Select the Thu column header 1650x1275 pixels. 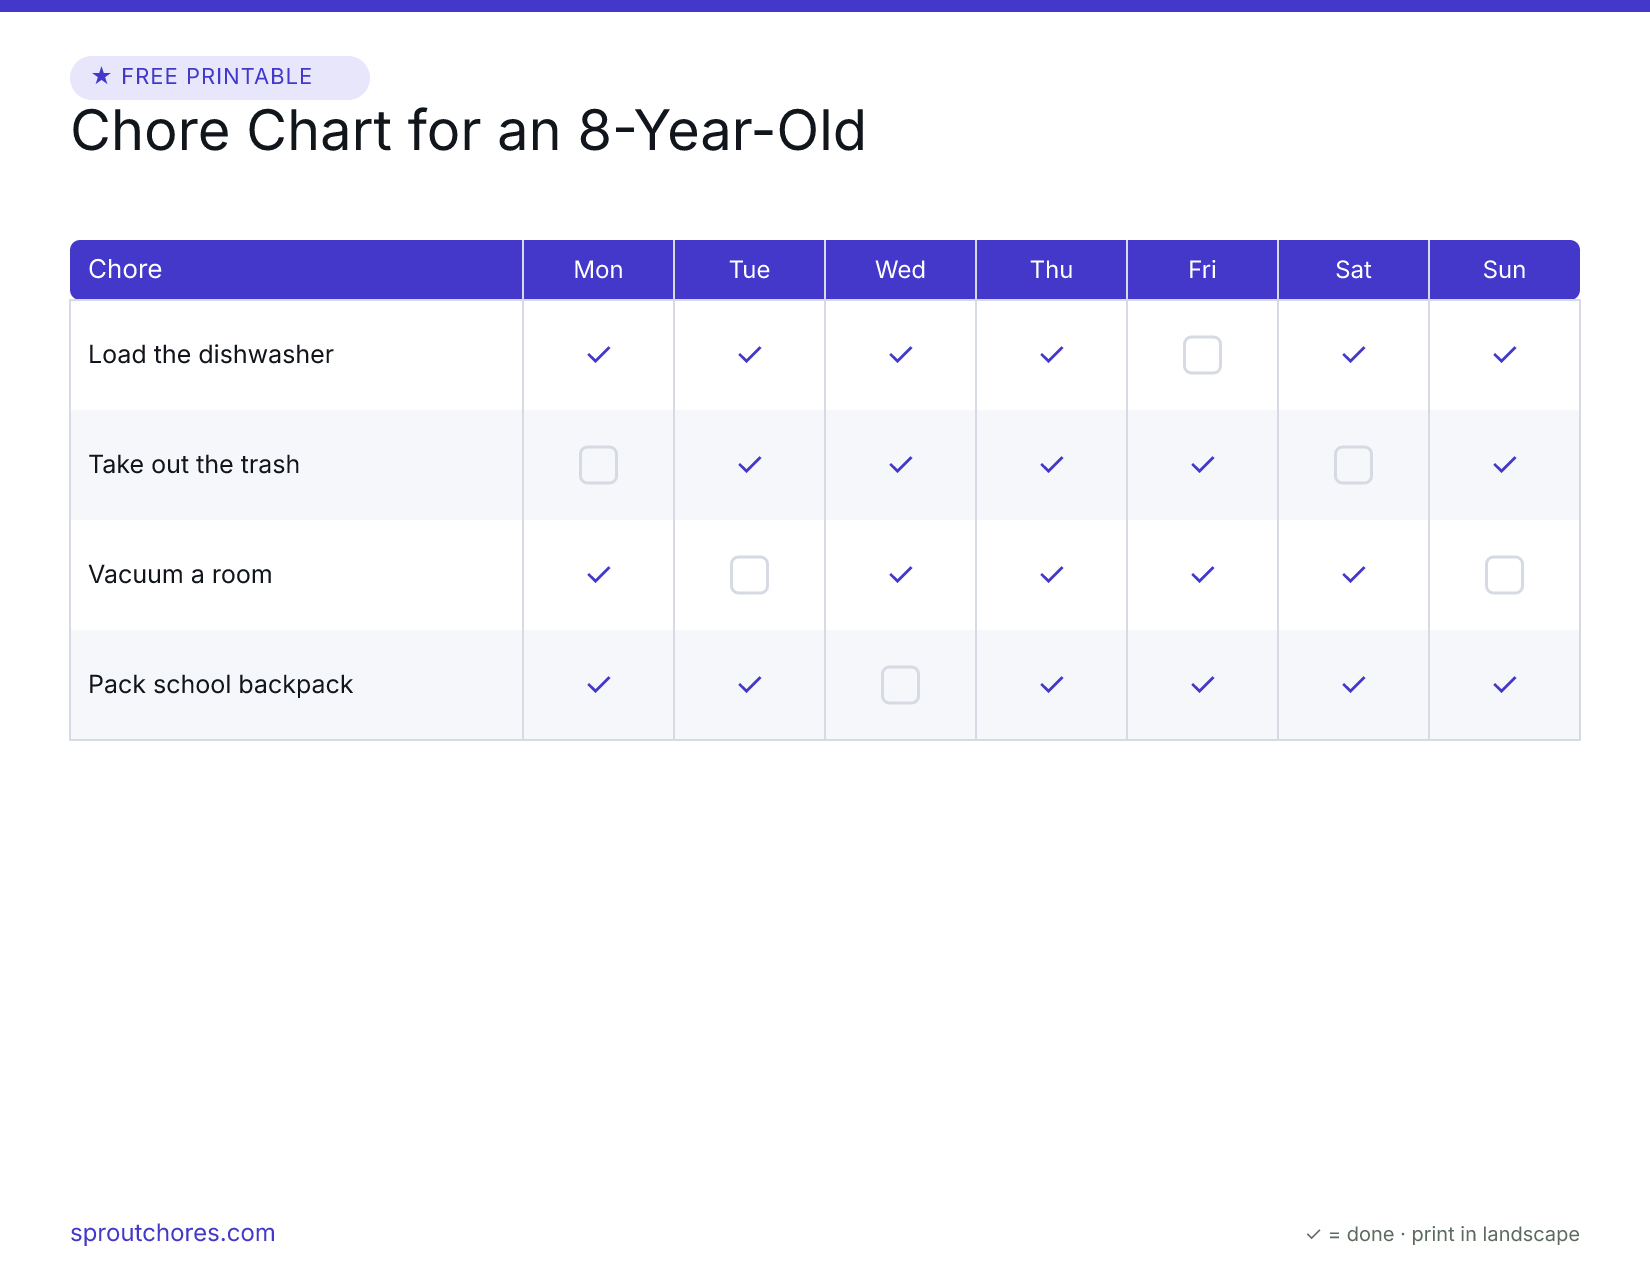[x=1051, y=269]
